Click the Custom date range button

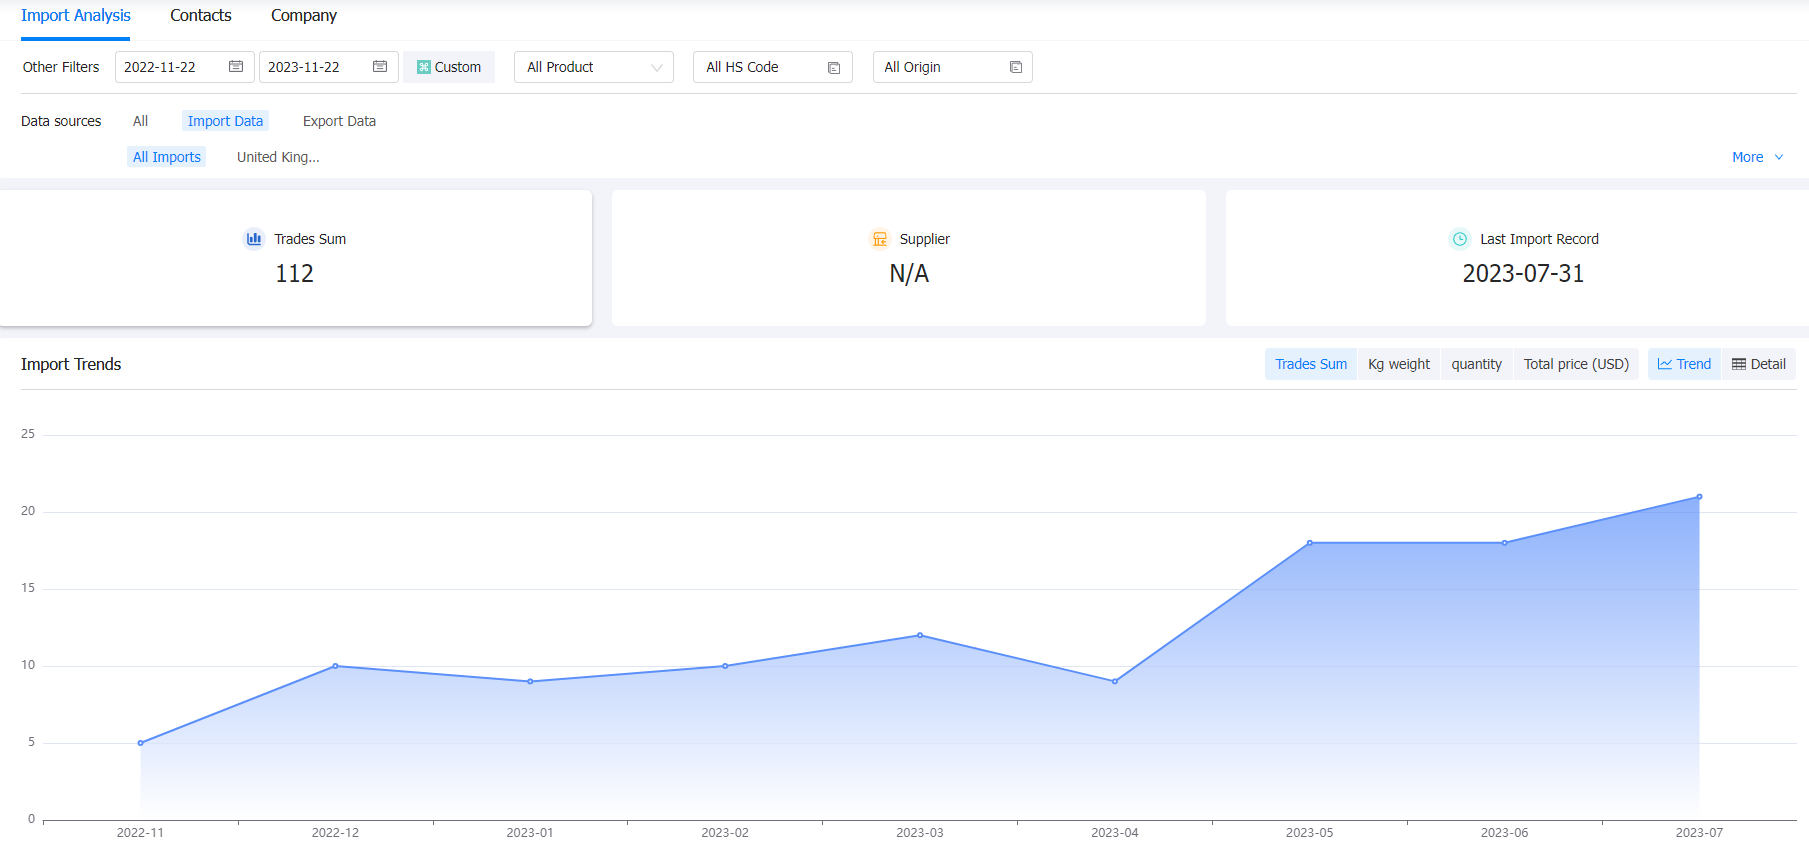pos(449,67)
